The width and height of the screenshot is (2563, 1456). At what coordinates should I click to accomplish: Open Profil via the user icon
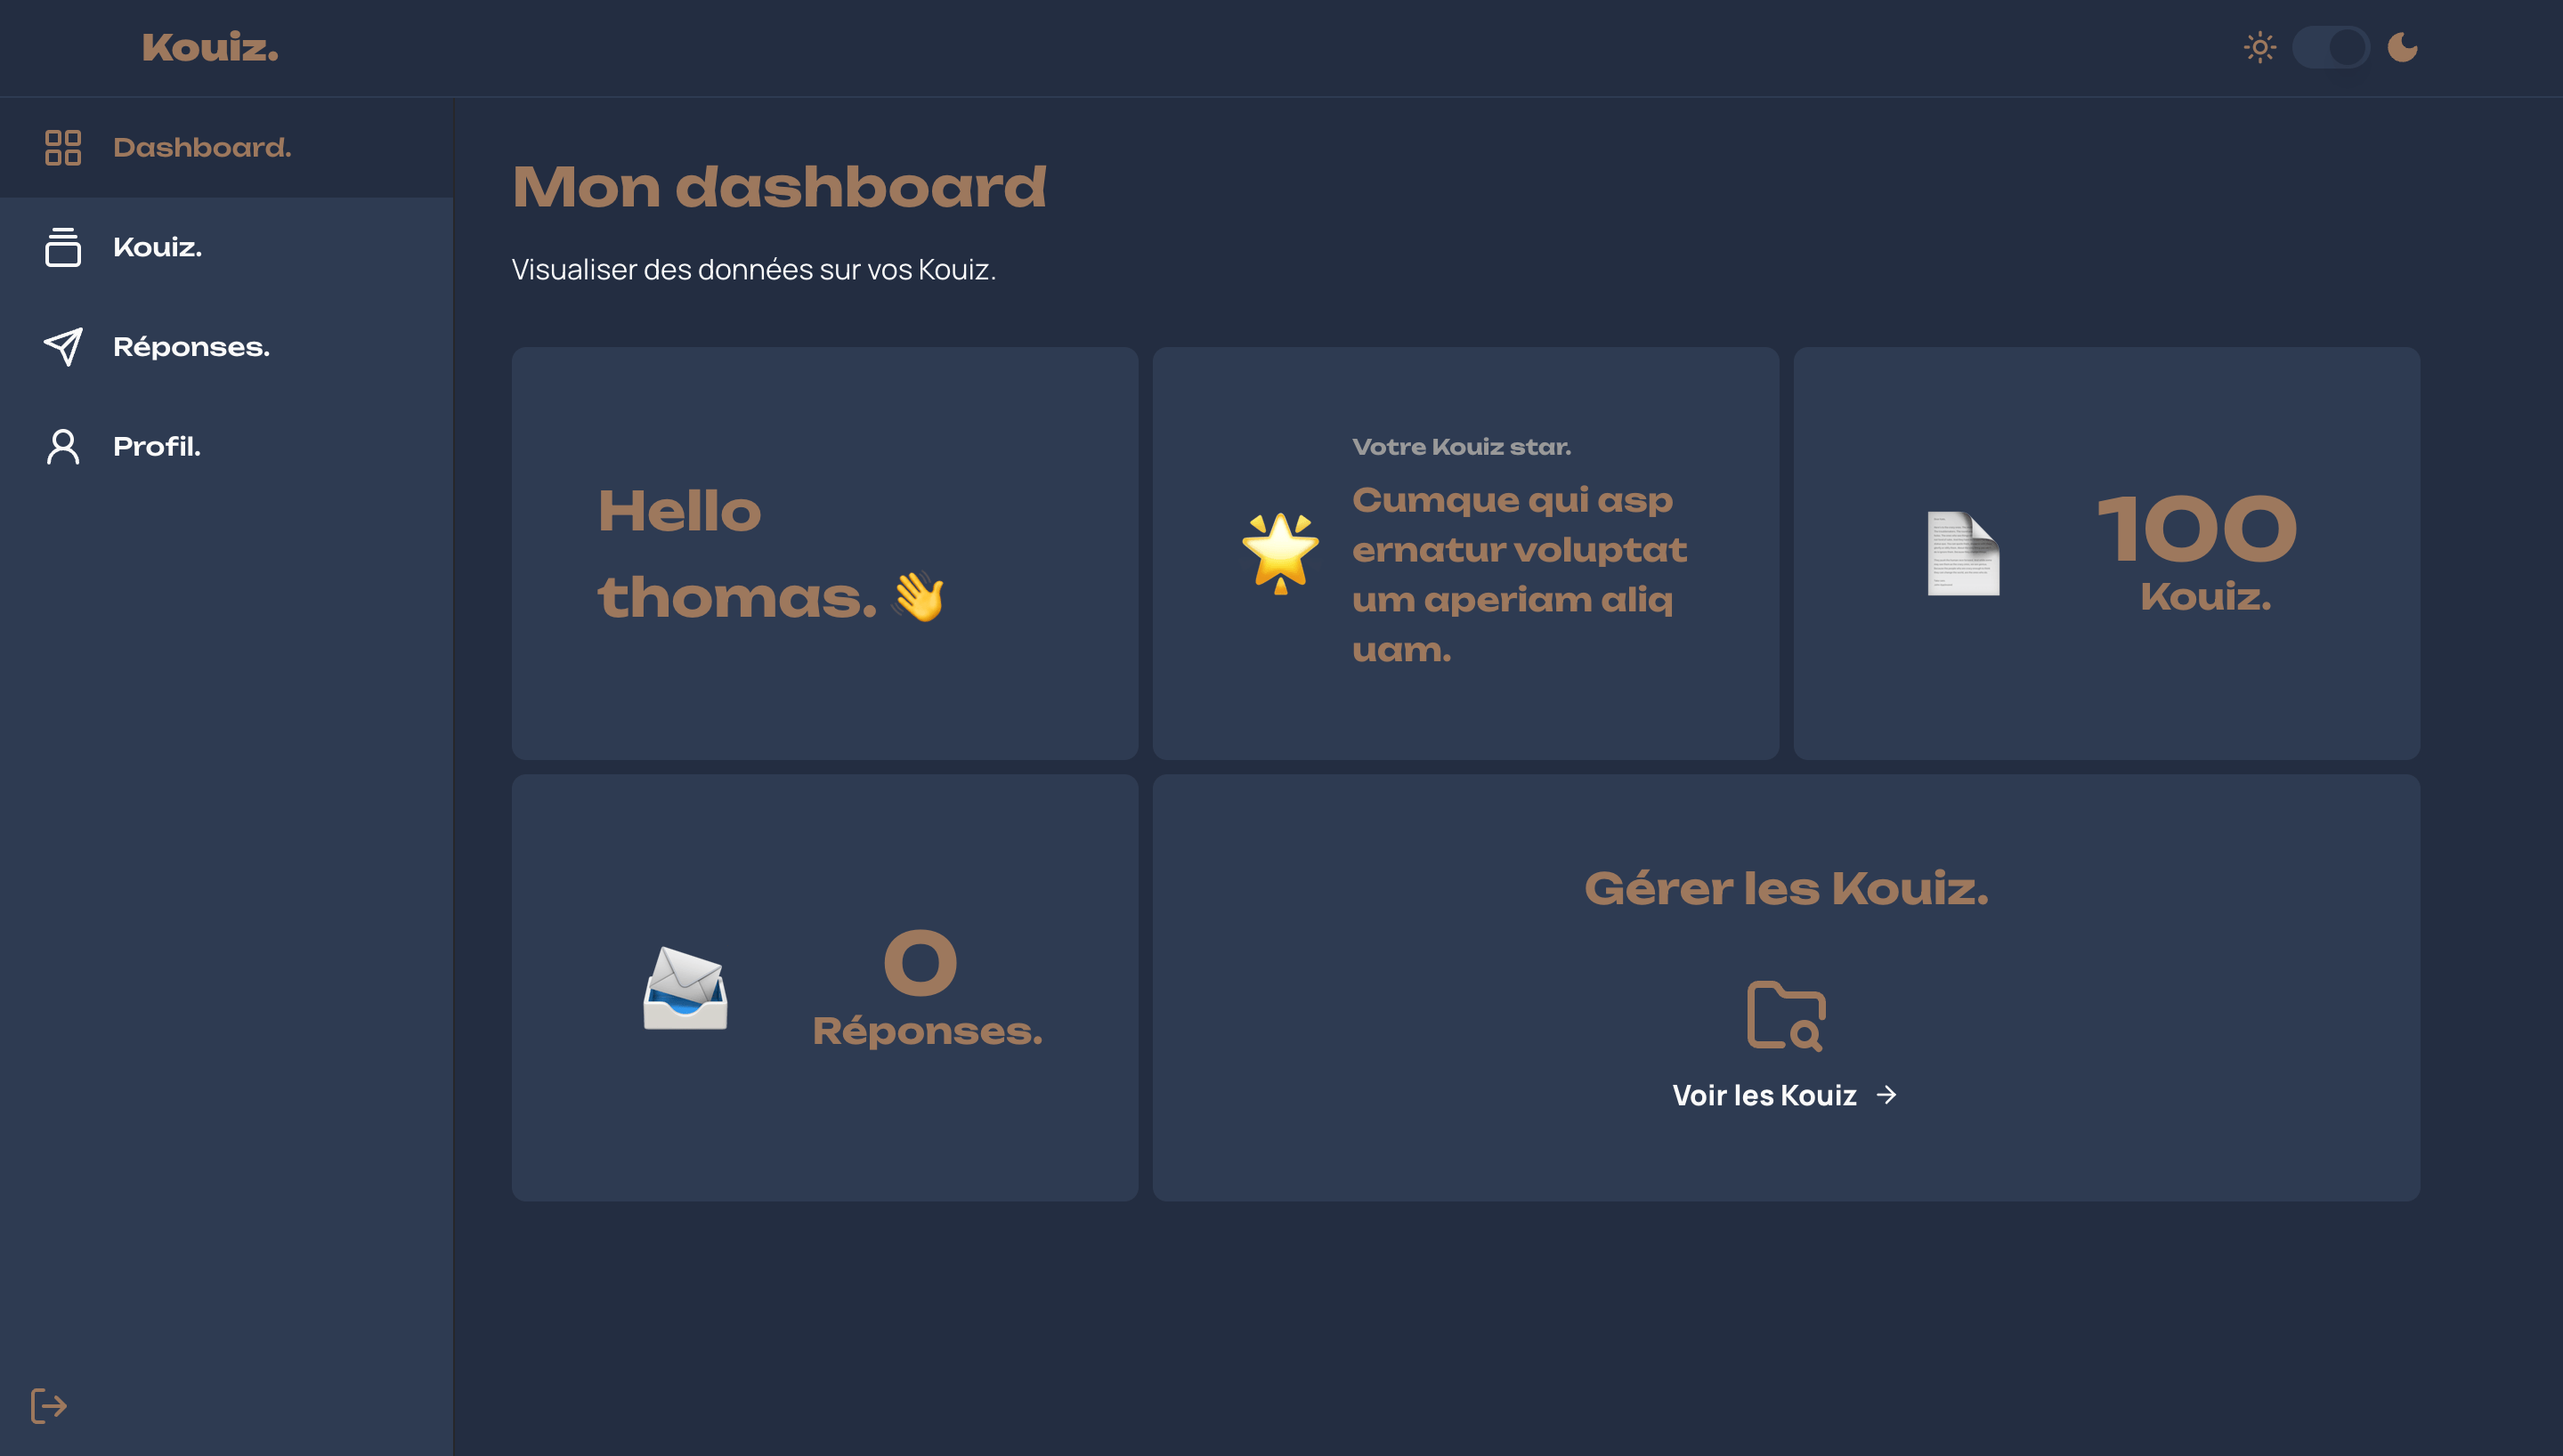point(63,447)
